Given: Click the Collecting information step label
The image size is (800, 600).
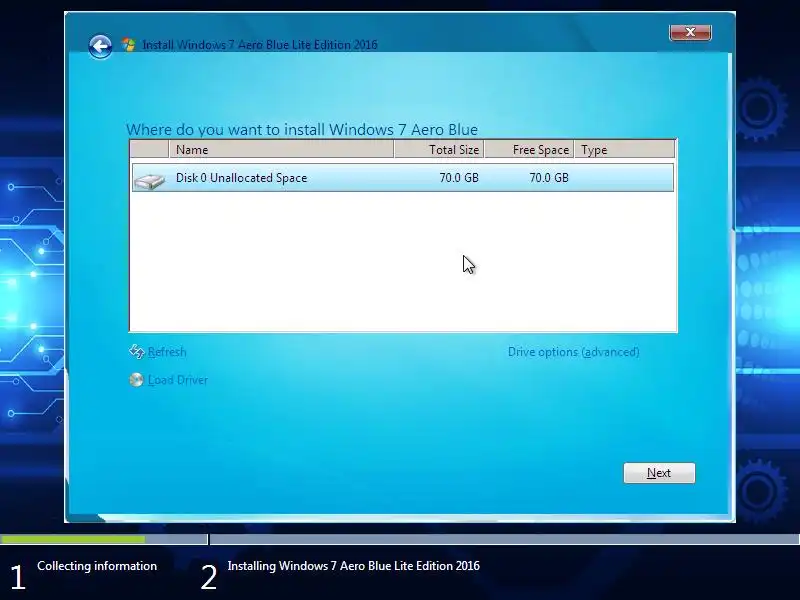Looking at the screenshot, I should (97, 566).
